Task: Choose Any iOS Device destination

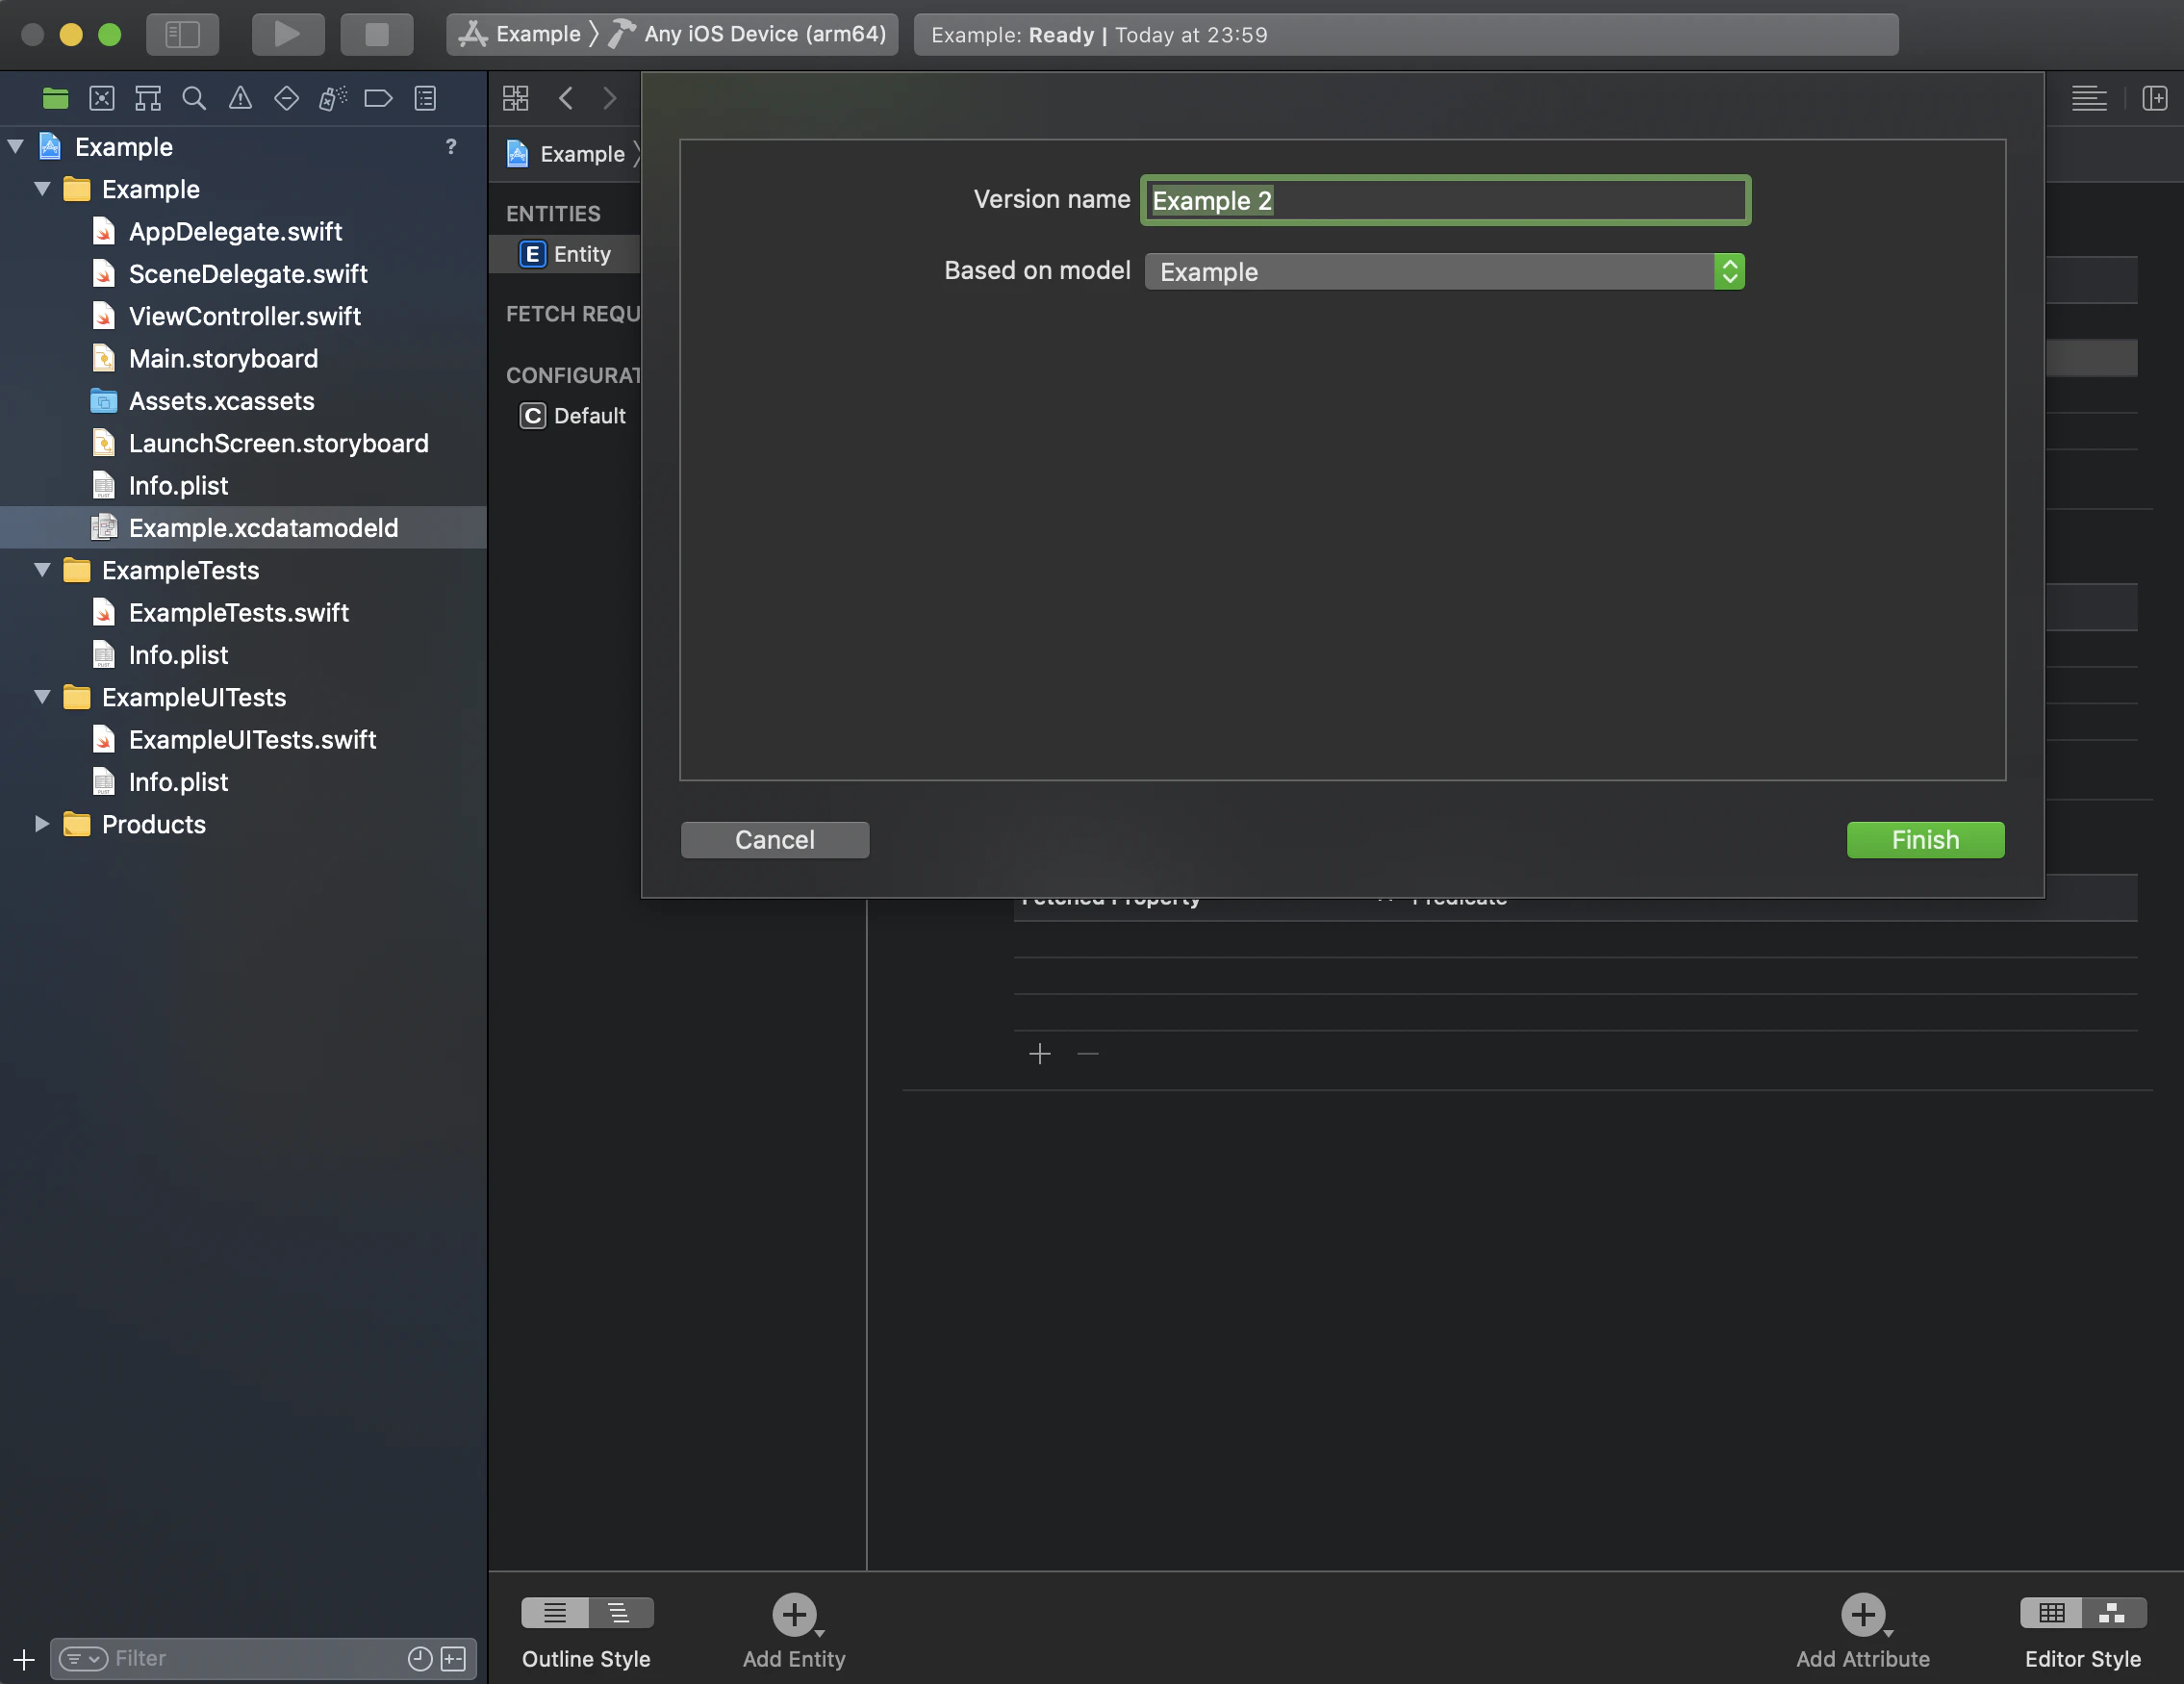Action: pyautogui.click(x=748, y=34)
